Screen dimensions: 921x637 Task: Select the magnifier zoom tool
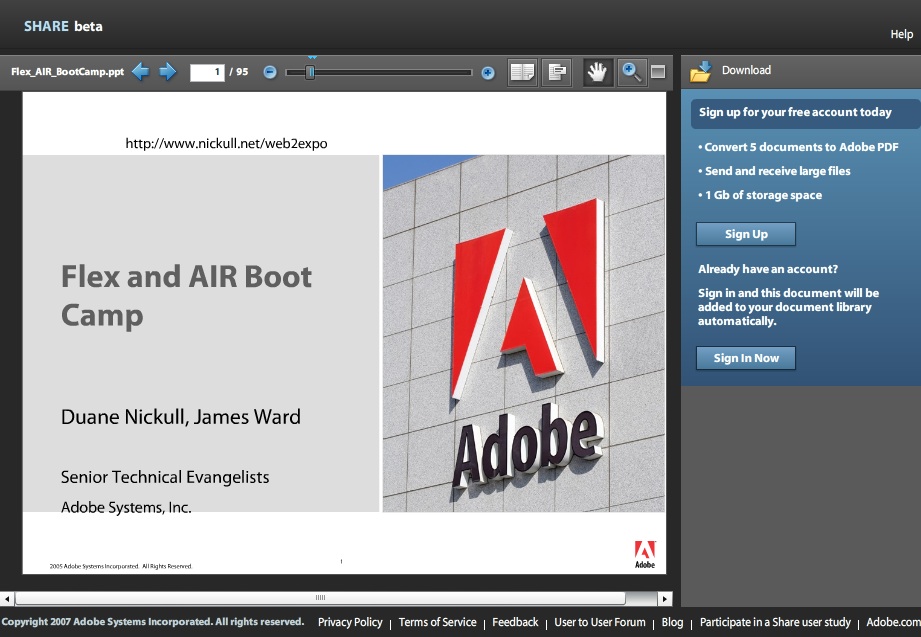point(631,72)
